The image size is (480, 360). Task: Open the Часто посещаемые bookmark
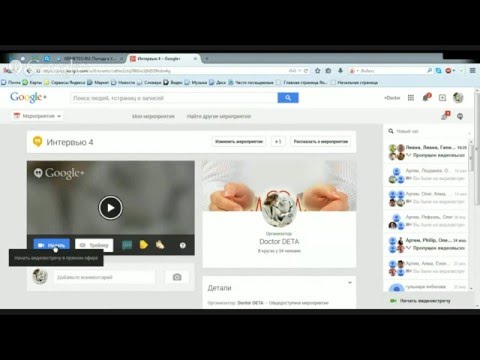pyautogui.click(x=251, y=82)
